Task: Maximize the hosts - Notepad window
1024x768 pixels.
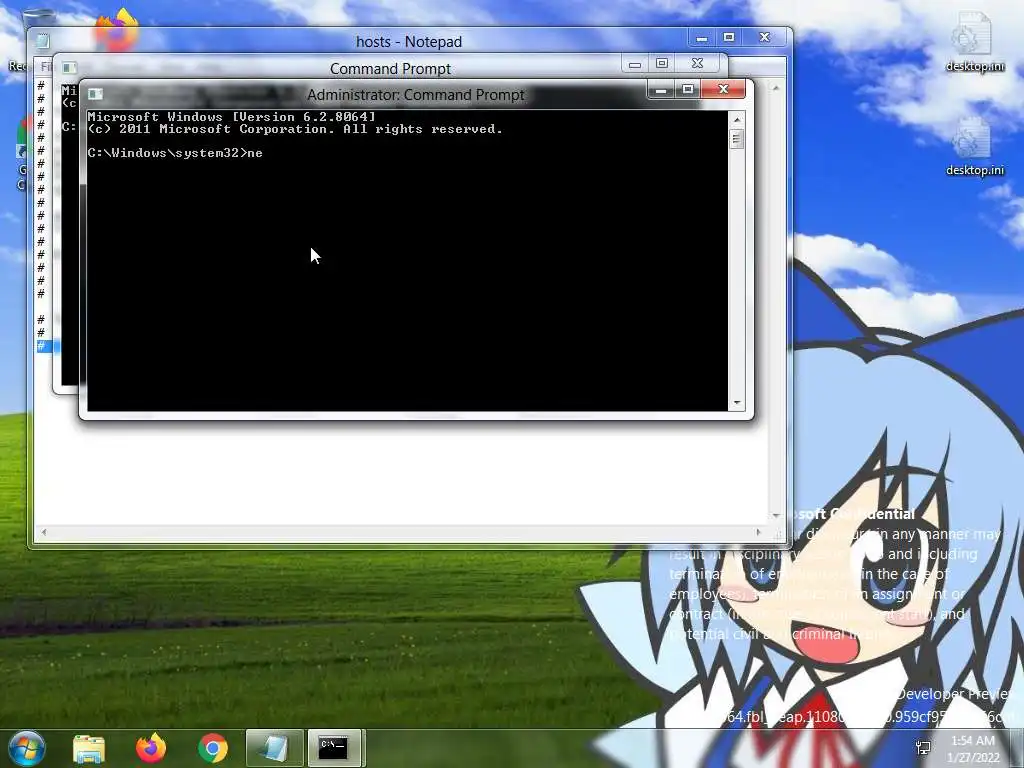Action: click(x=729, y=38)
